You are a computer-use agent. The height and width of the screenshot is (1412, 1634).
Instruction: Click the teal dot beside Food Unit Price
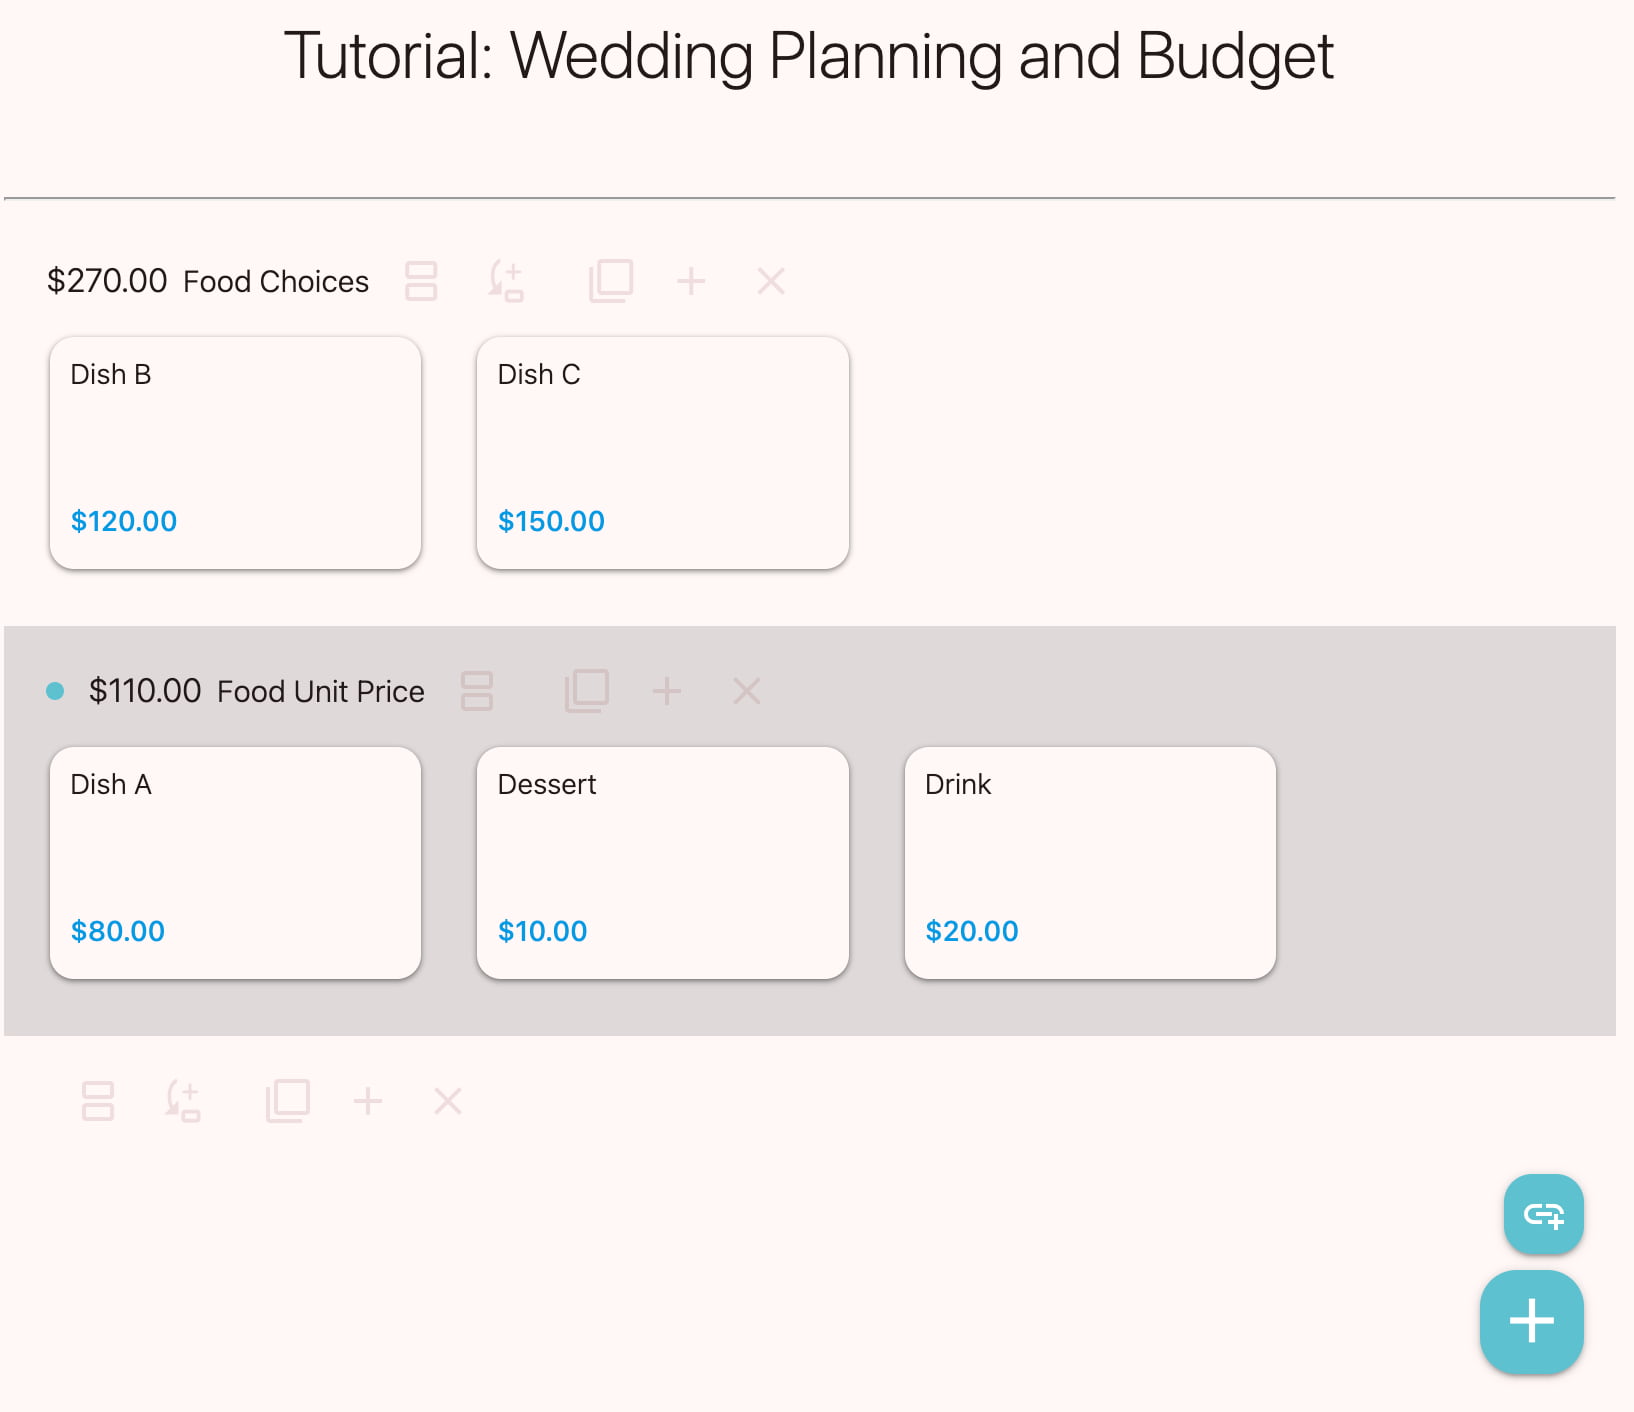(56, 691)
